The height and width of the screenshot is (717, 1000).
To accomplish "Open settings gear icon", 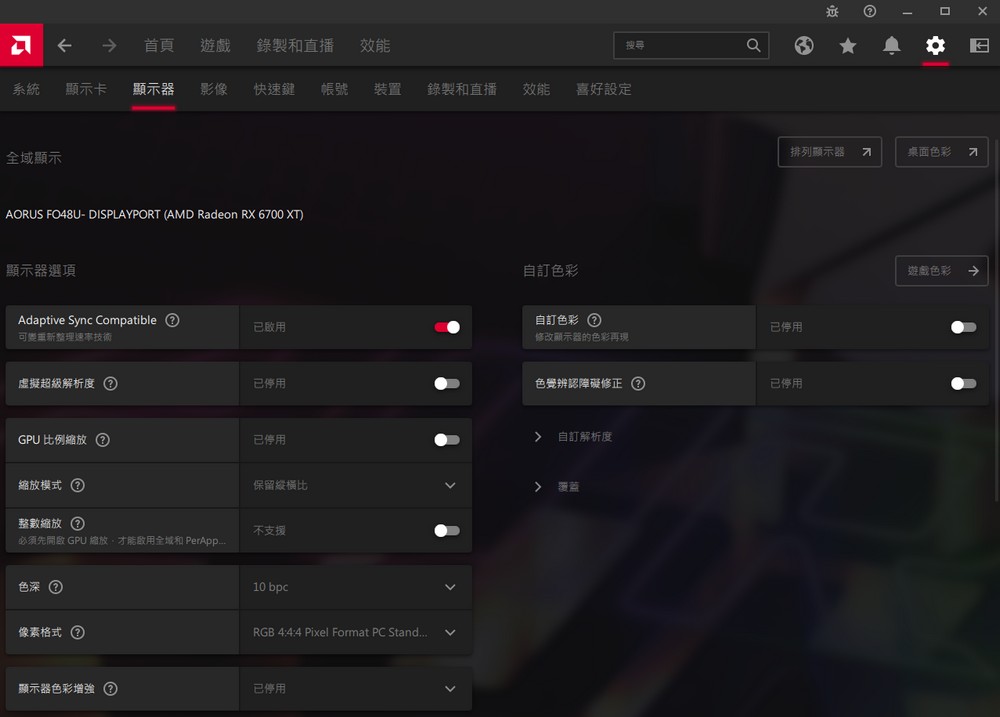I will (x=936, y=45).
